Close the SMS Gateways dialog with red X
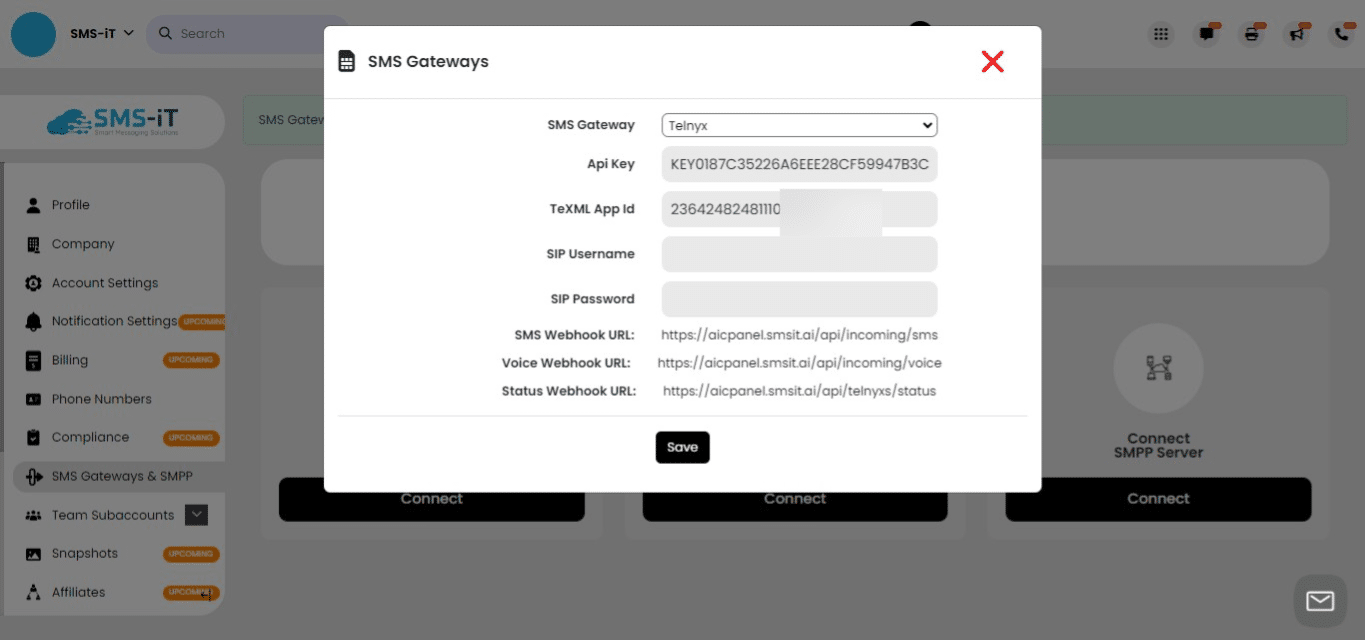1365x640 pixels. pyautogui.click(x=992, y=62)
